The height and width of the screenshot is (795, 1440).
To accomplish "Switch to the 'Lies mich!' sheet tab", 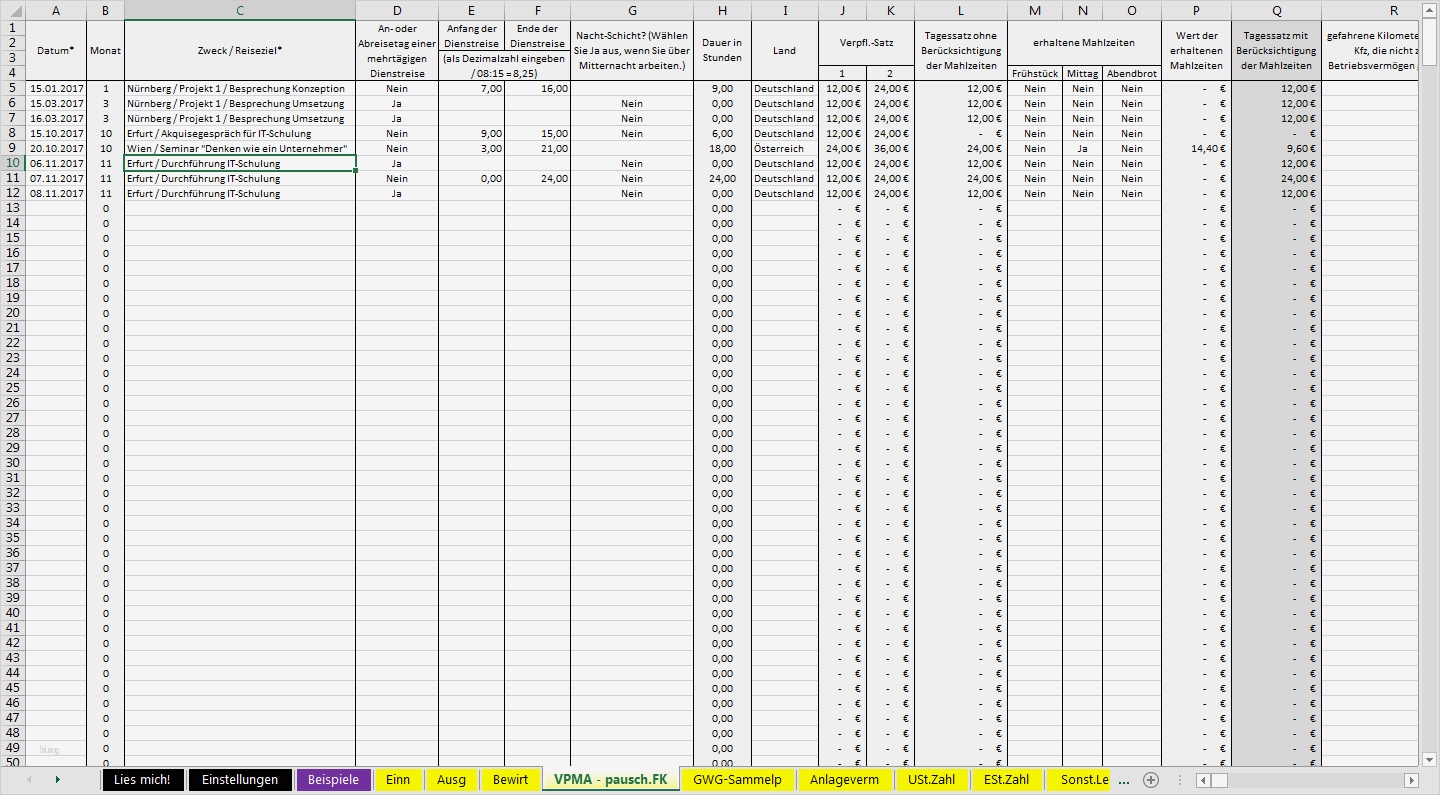I will [142, 779].
